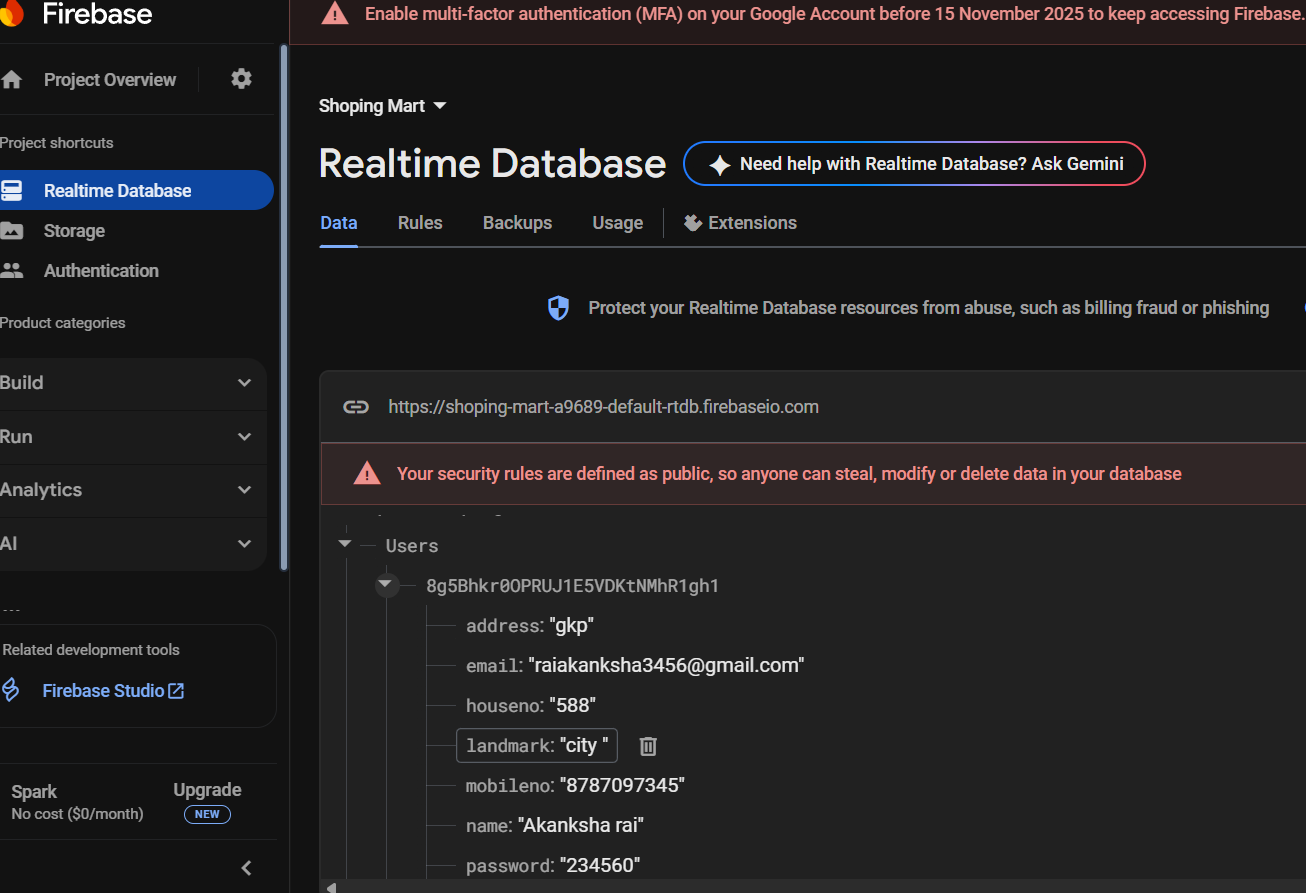Click the Authentication people icon

(12, 271)
